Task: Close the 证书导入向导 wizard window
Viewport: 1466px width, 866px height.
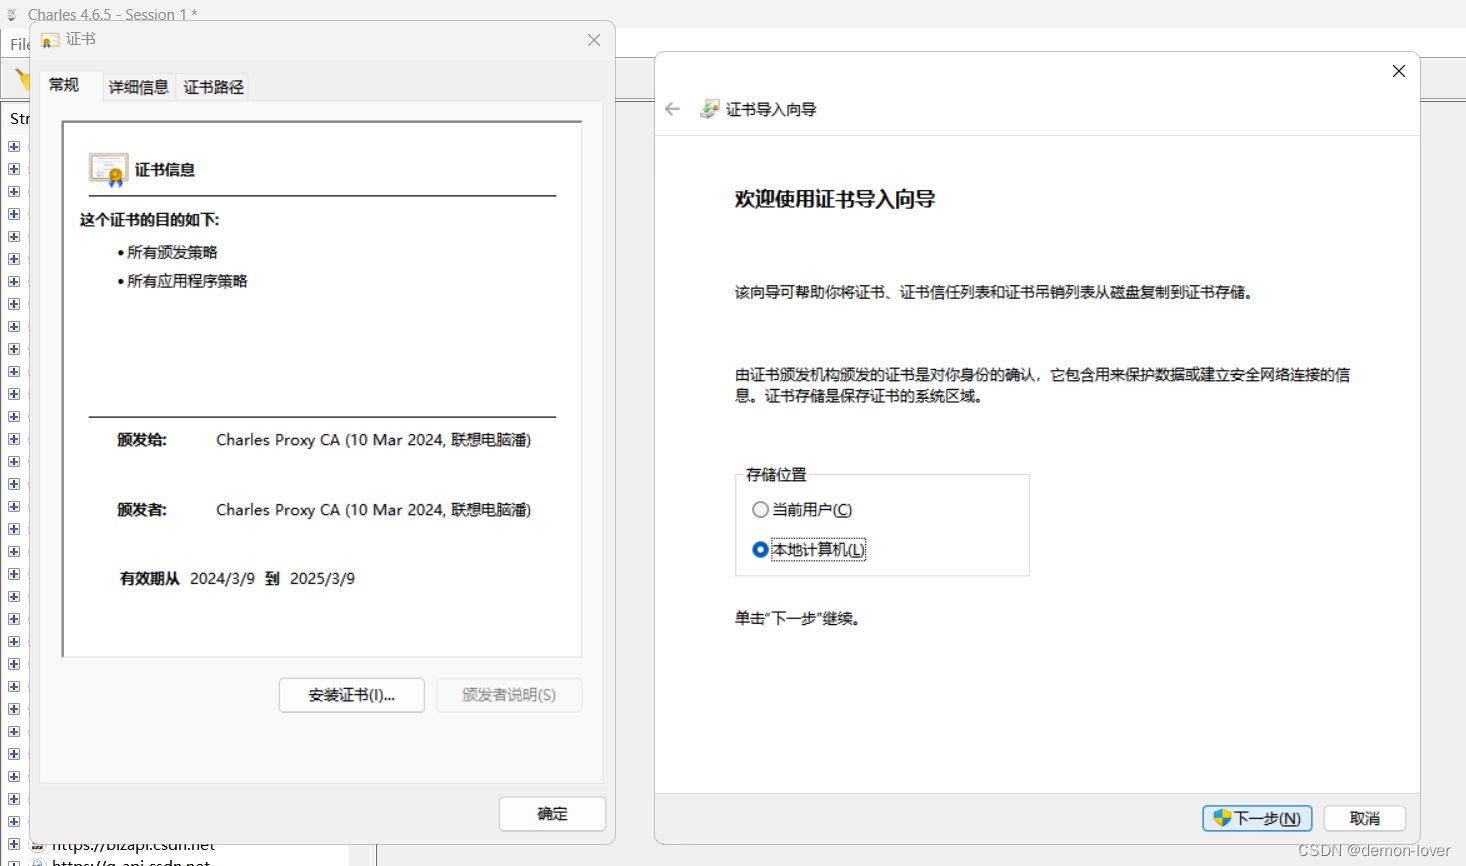Action: (1399, 71)
